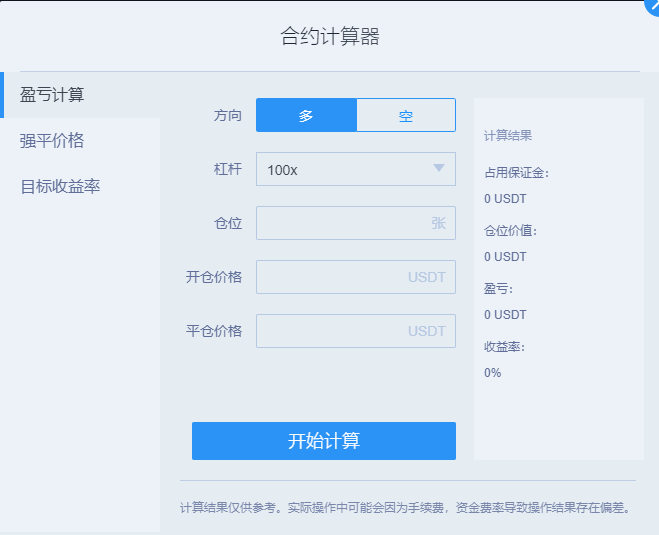Choose the 空 direction
The image size is (659, 535).
point(406,115)
